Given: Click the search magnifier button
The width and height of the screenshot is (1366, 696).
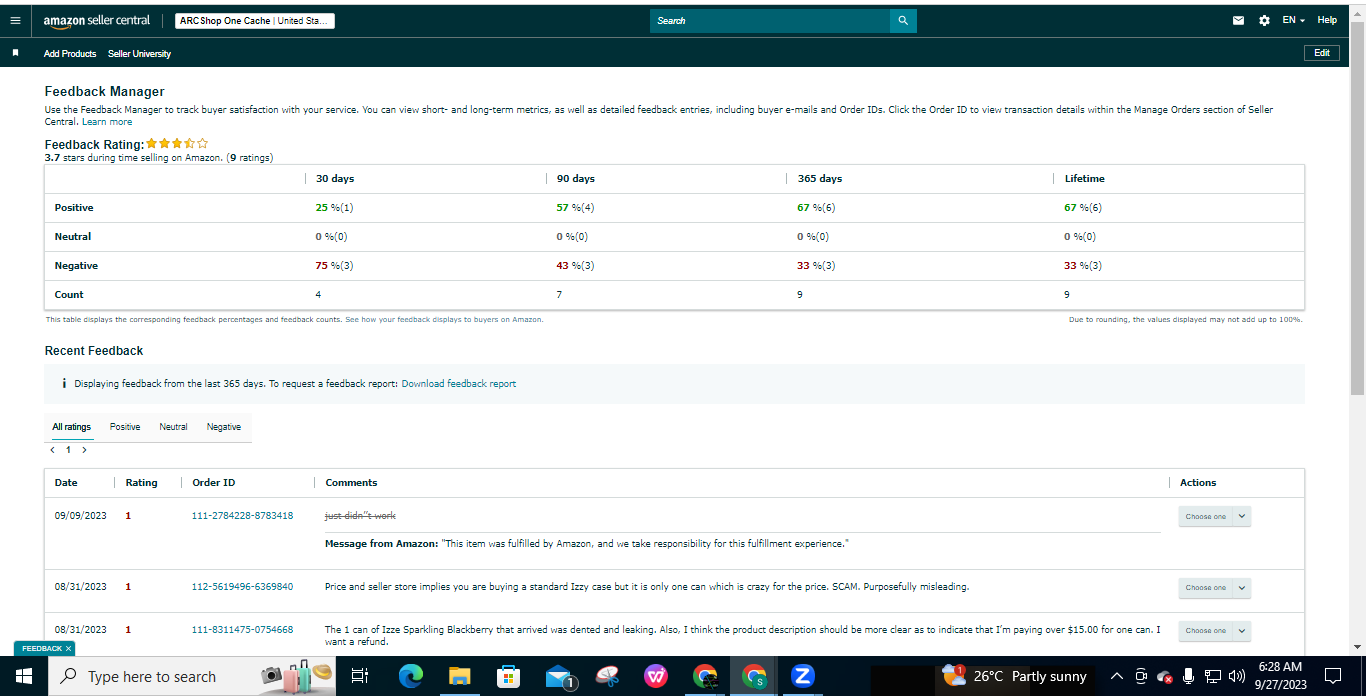Looking at the screenshot, I should coord(903,20).
